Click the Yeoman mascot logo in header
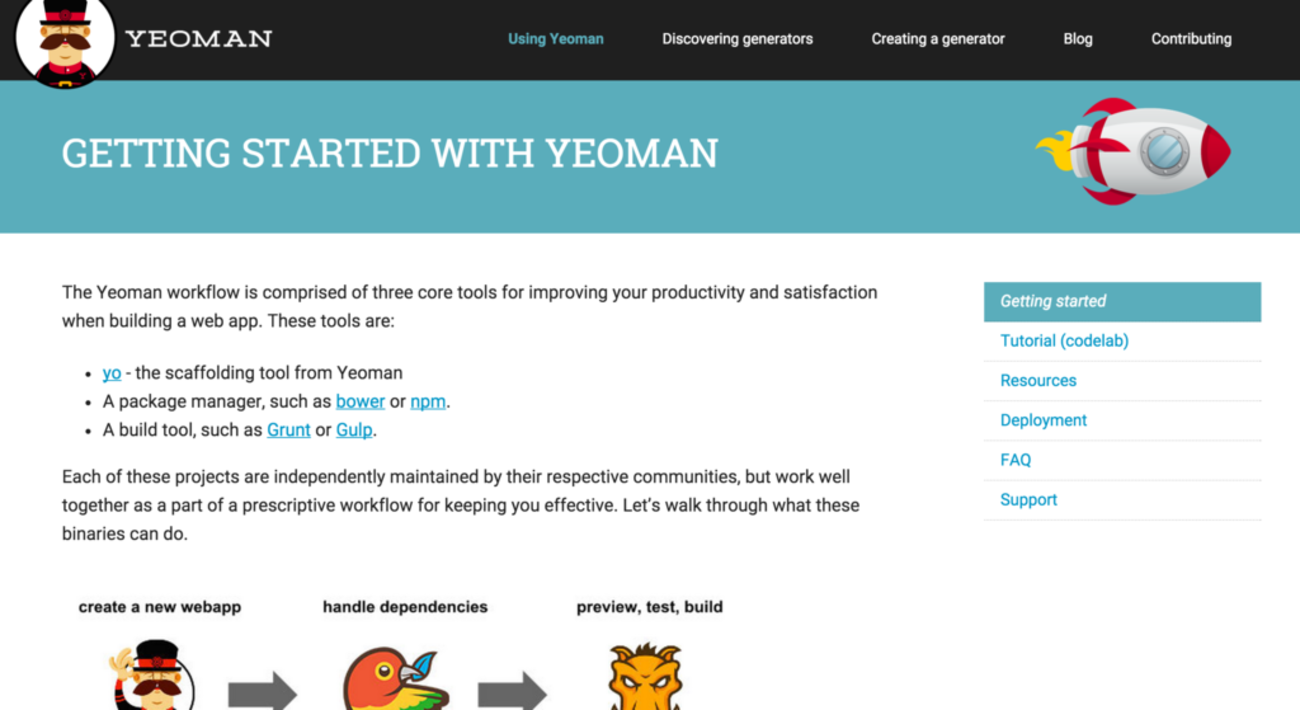 [65, 42]
